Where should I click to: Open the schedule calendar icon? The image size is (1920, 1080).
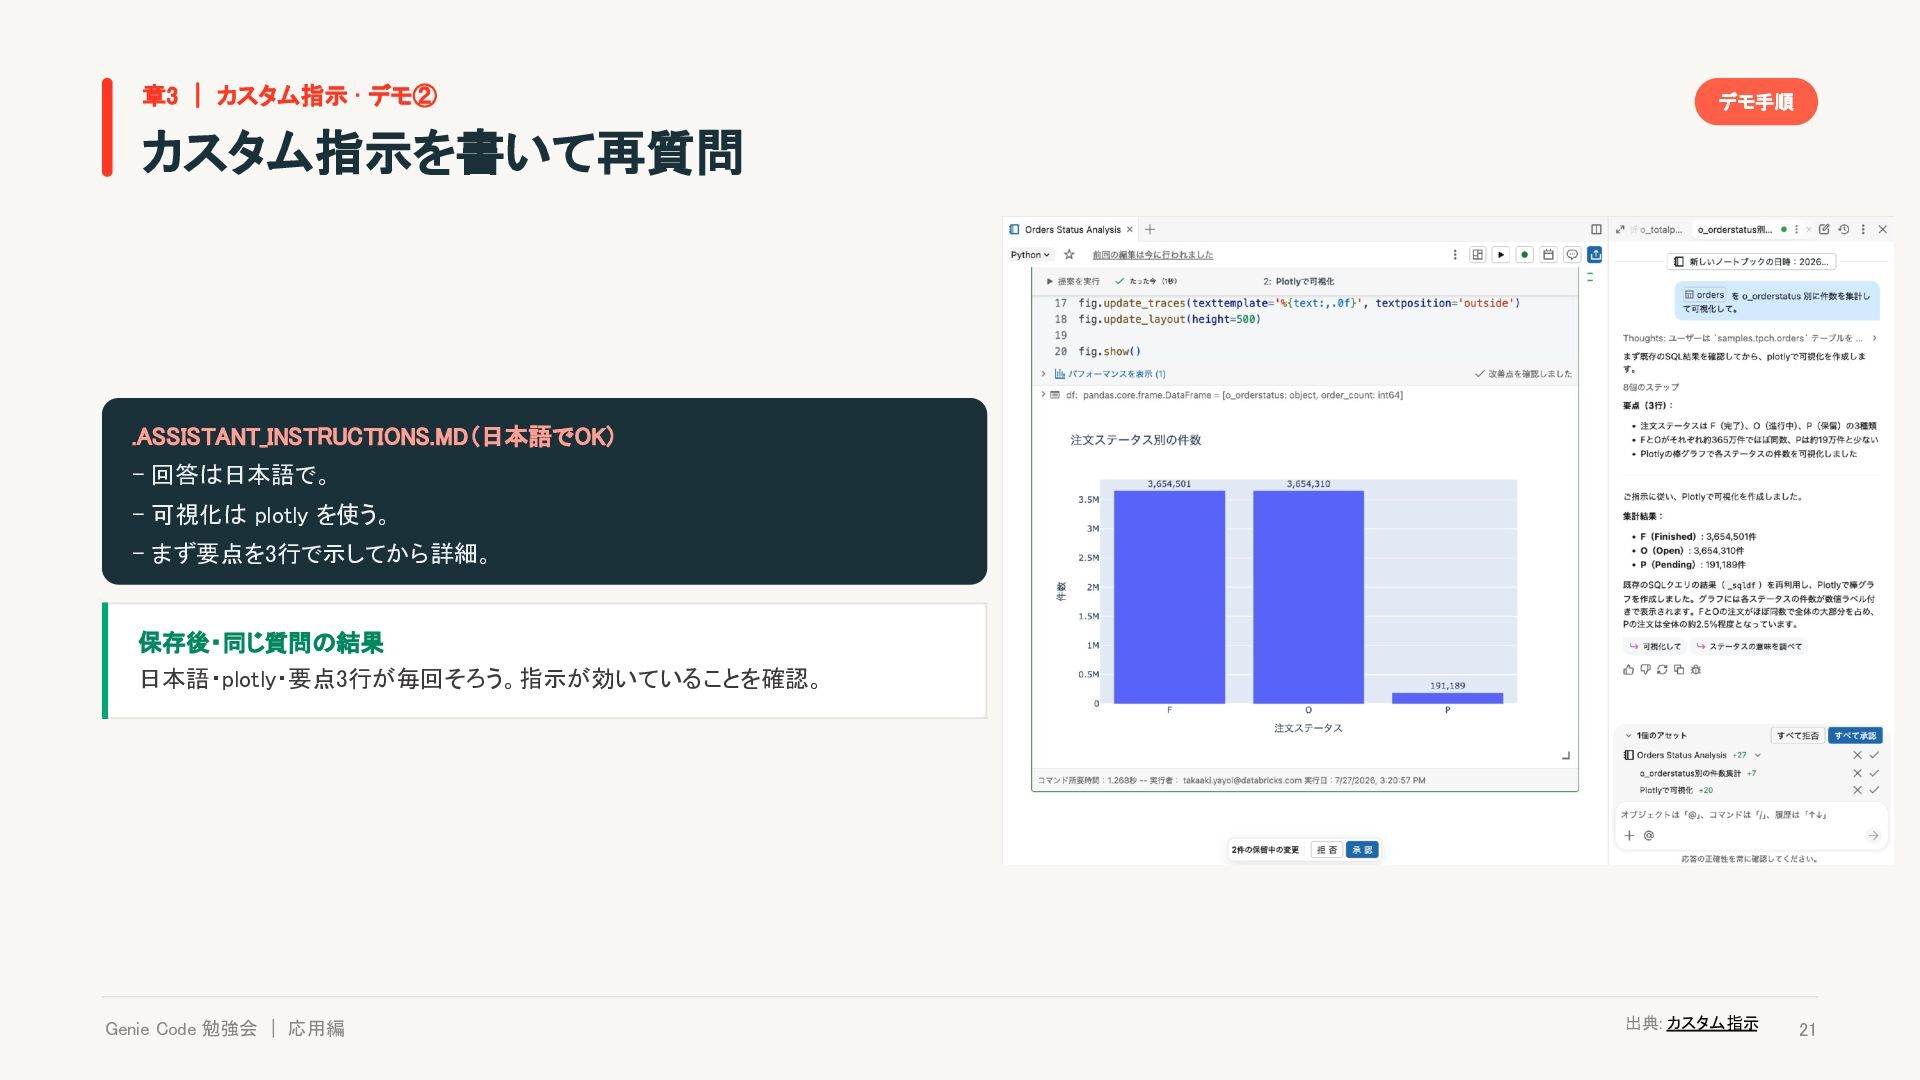[x=1548, y=255]
